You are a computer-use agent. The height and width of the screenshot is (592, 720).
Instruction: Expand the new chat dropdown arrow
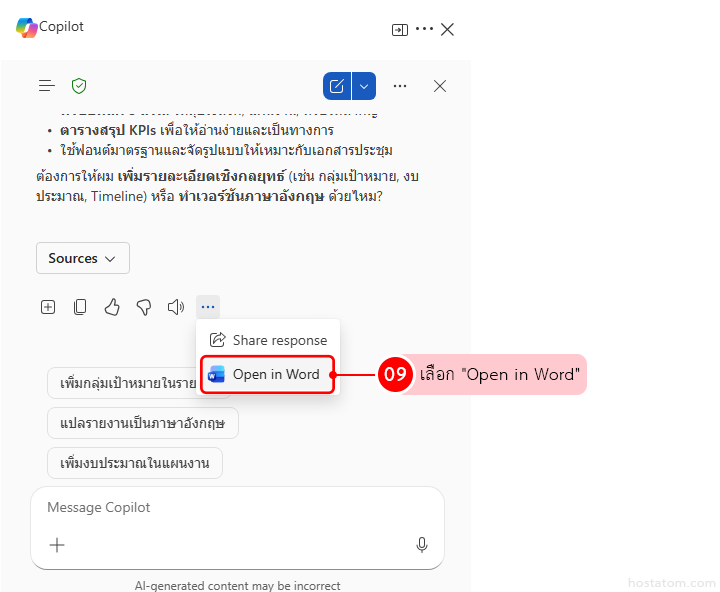coord(364,86)
